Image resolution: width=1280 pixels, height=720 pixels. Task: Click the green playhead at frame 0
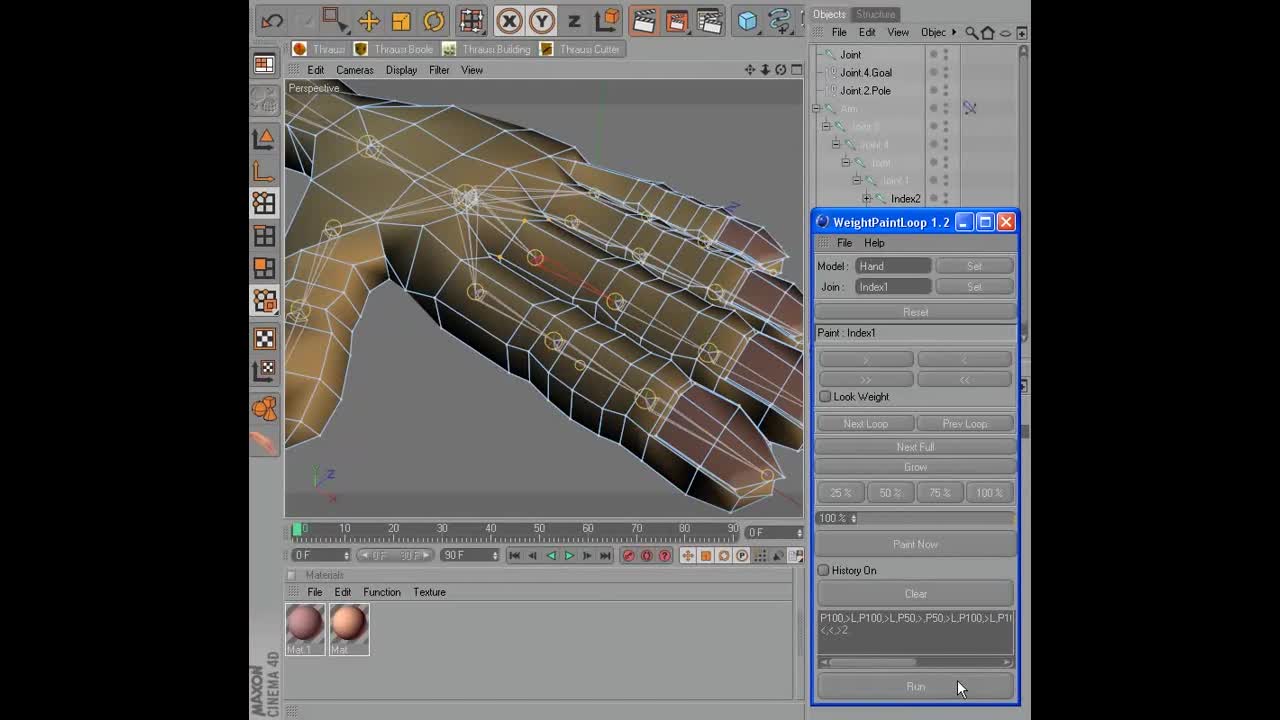(296, 529)
